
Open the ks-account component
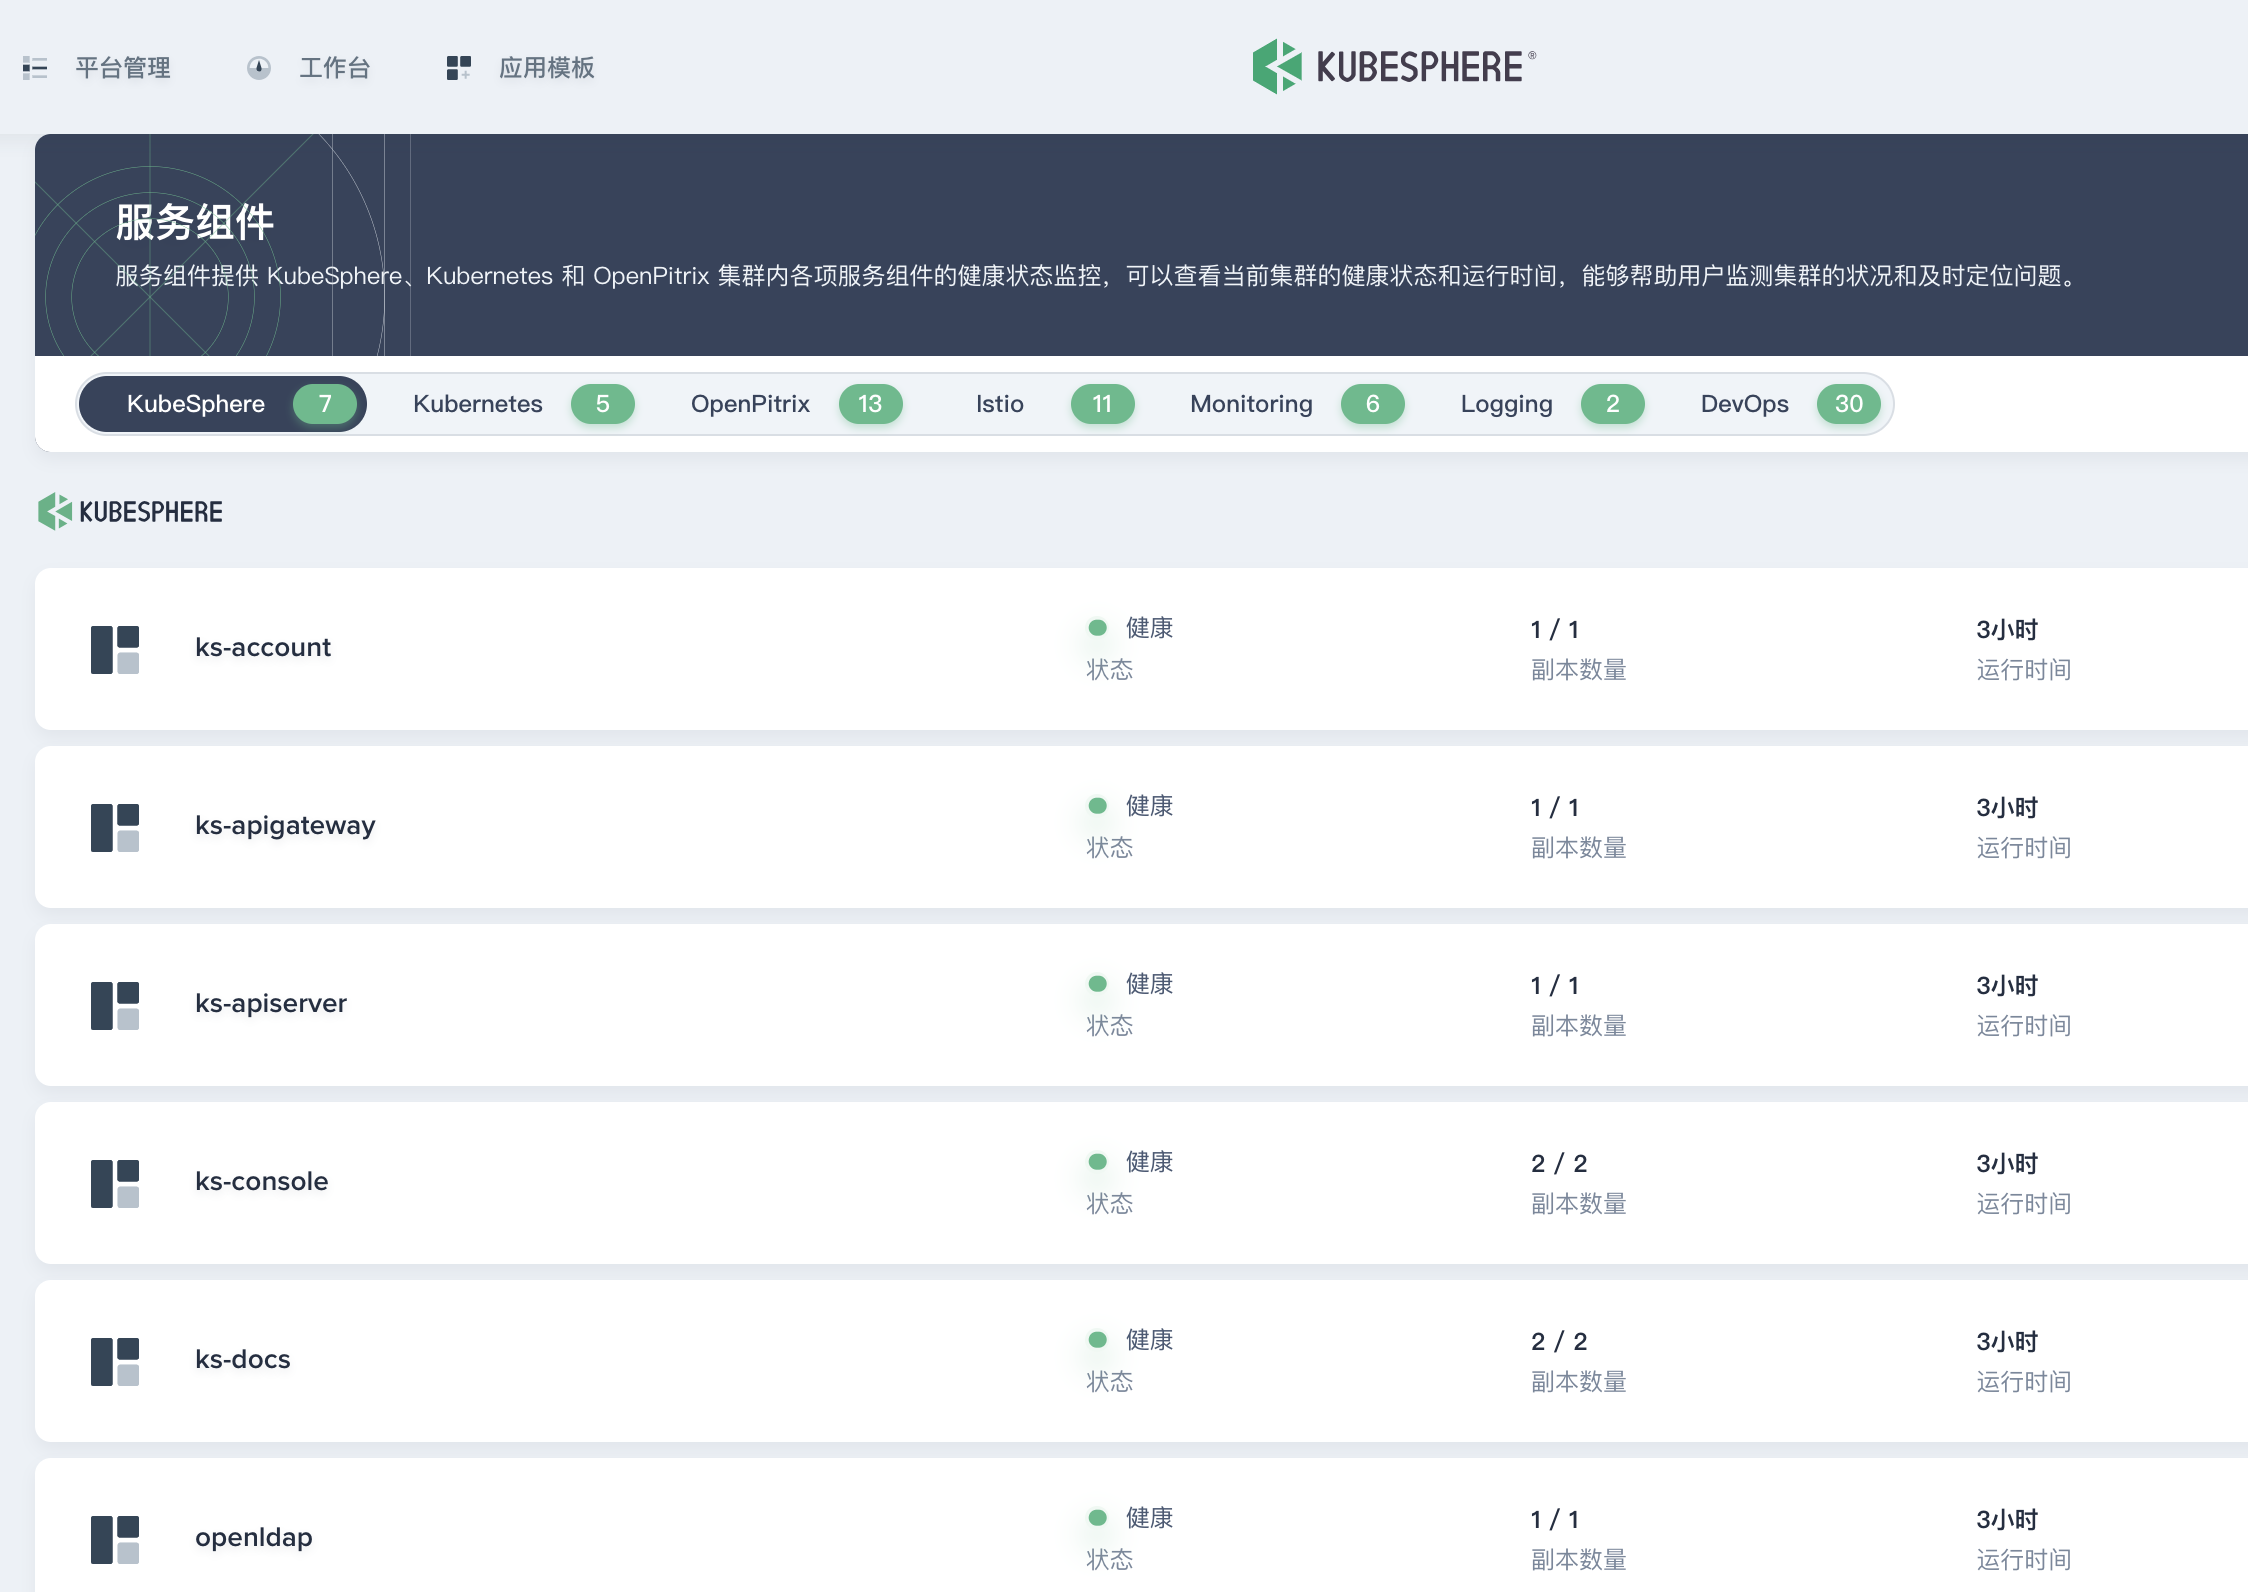[x=263, y=648]
